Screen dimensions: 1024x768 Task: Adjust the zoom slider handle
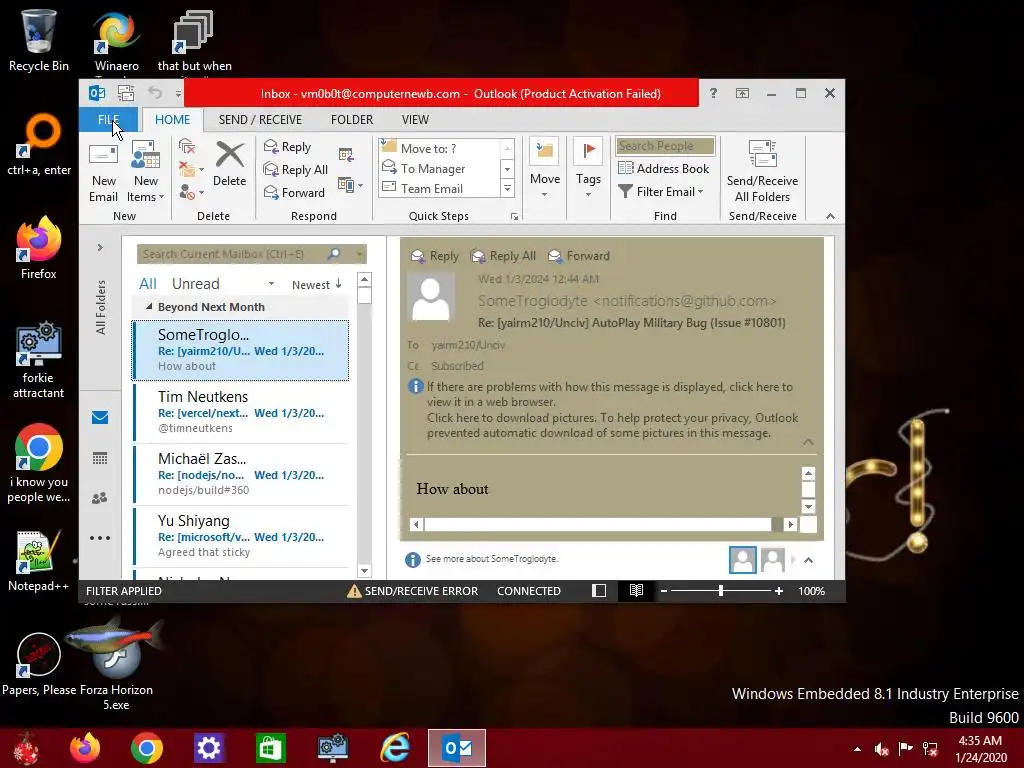pos(720,591)
